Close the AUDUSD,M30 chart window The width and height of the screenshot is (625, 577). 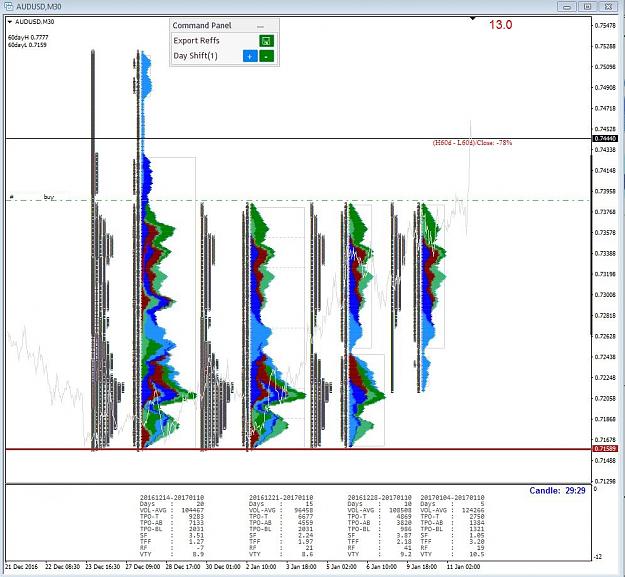pos(608,6)
